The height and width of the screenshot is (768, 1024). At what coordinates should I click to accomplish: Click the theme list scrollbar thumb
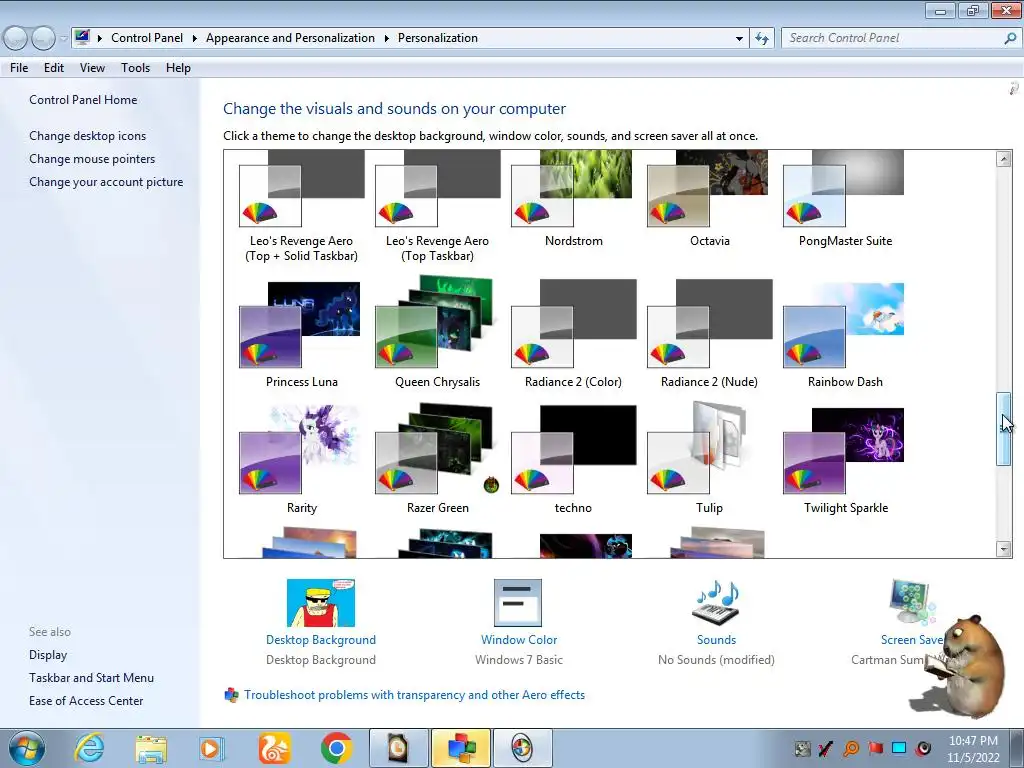tap(1004, 429)
